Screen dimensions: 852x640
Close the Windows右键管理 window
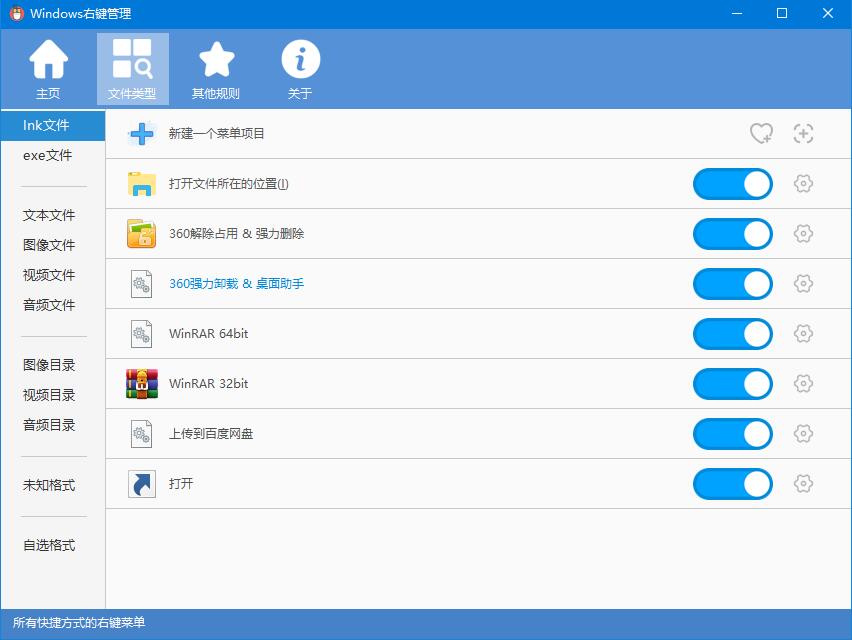tap(828, 14)
